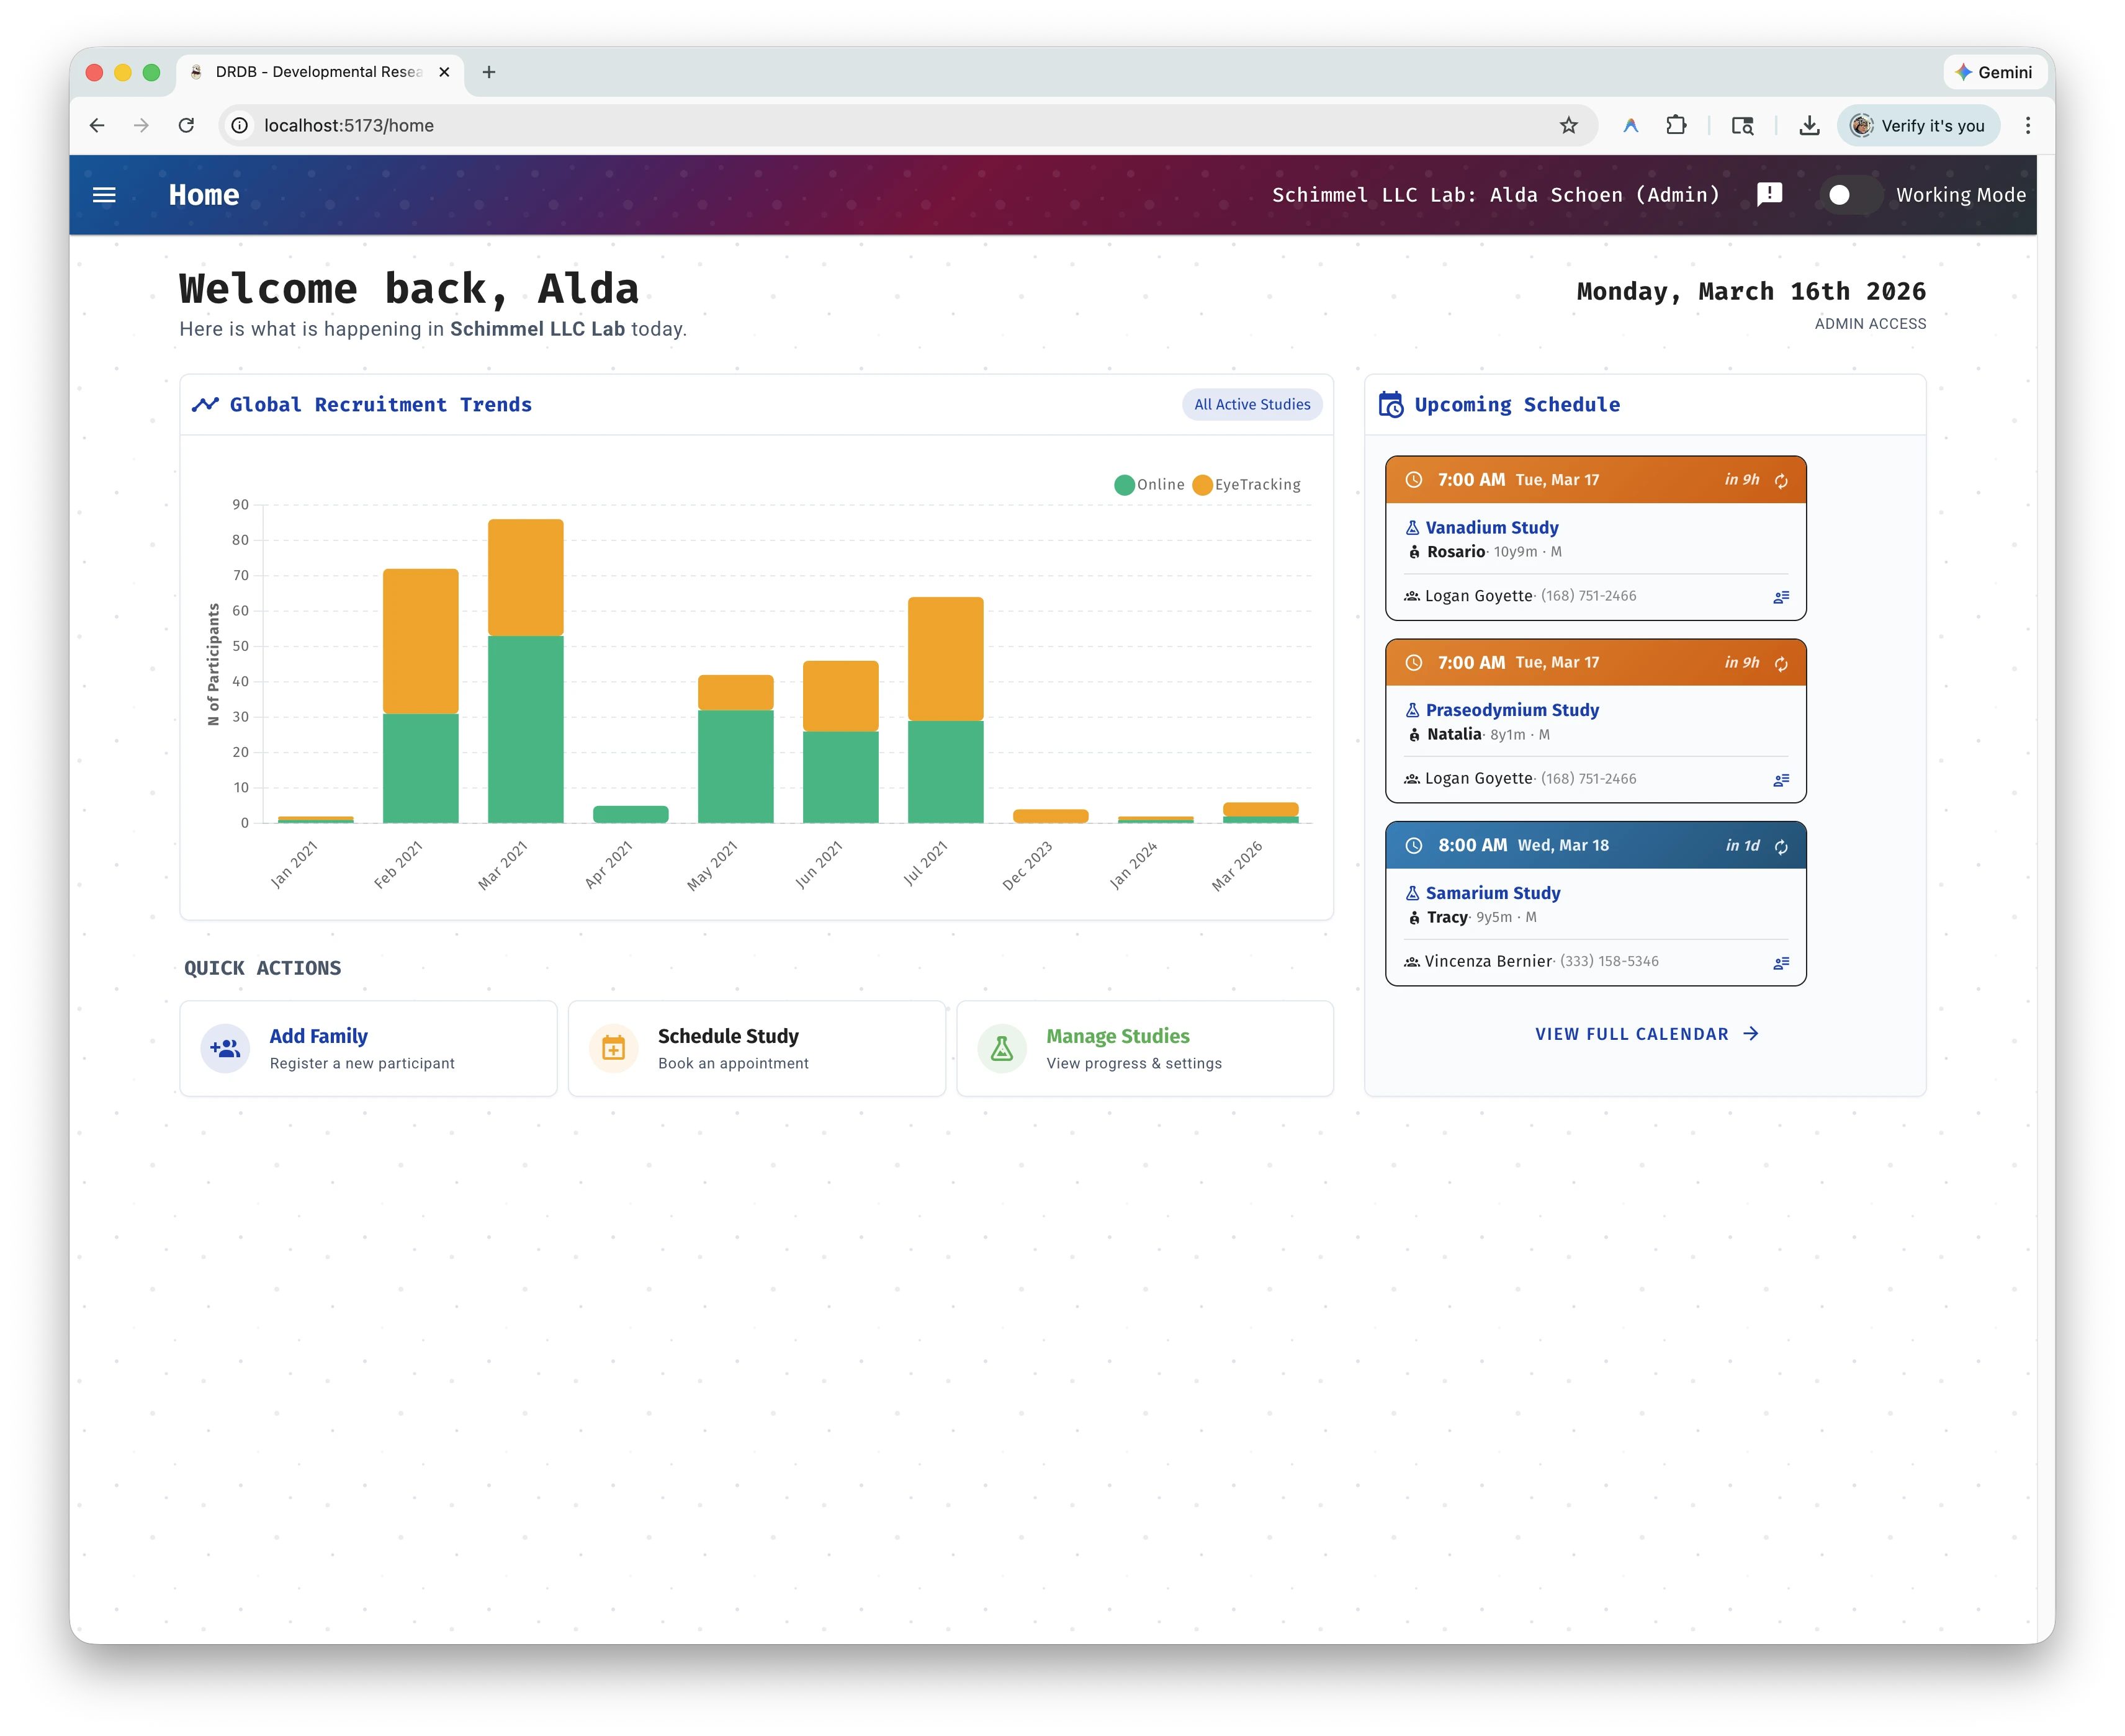Open Chrome extensions puzzle icon
This screenshot has height=1736, width=2125.
coord(1676,125)
